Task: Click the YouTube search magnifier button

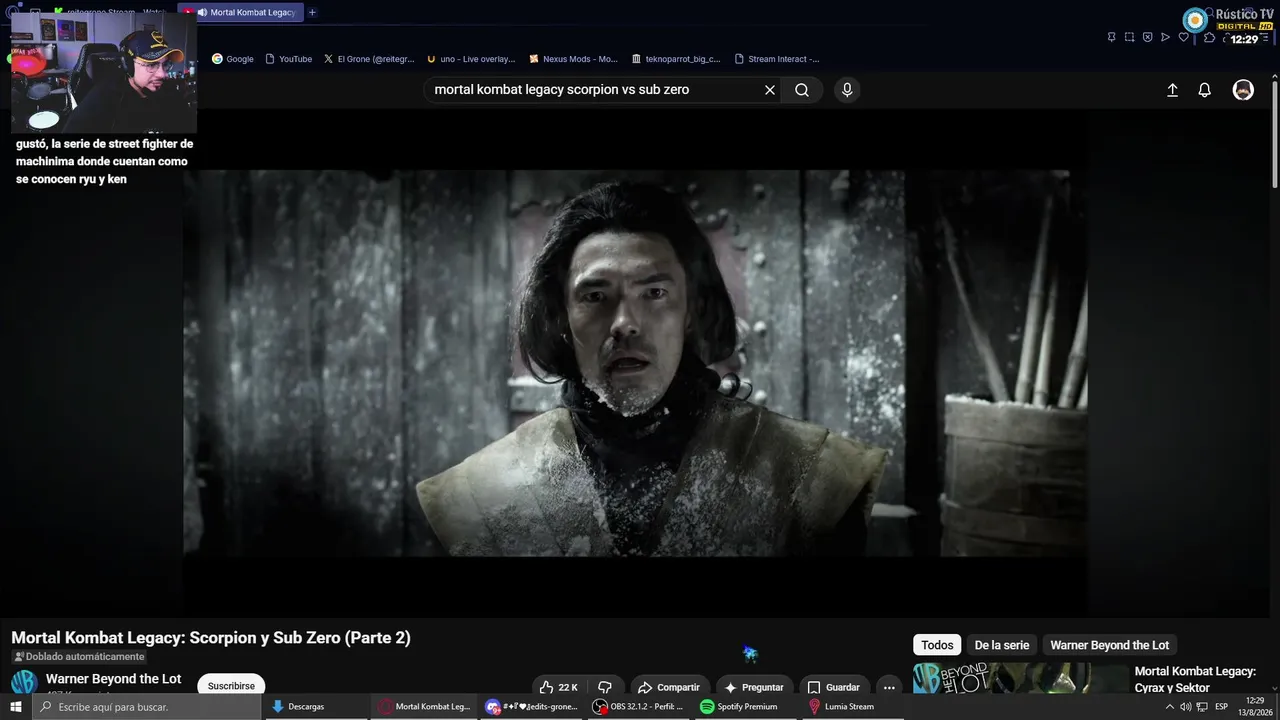Action: click(802, 90)
